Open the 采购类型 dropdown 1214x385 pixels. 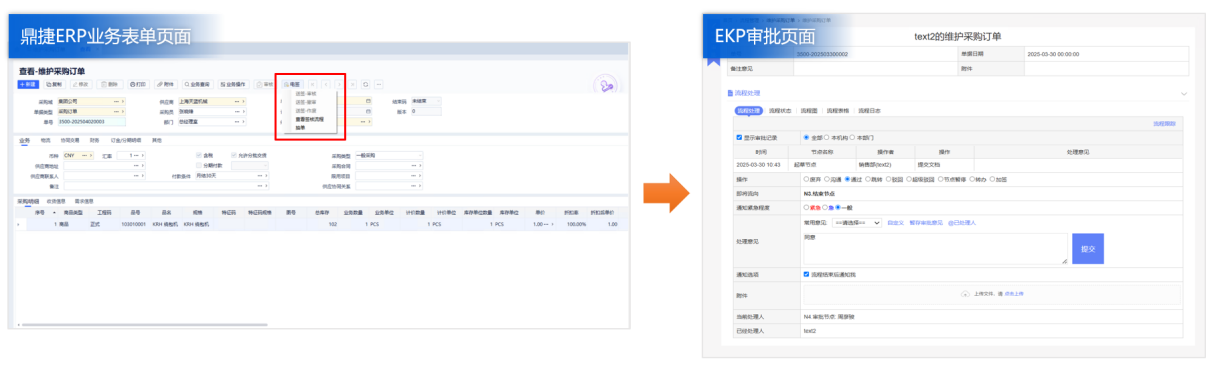click(x=389, y=155)
